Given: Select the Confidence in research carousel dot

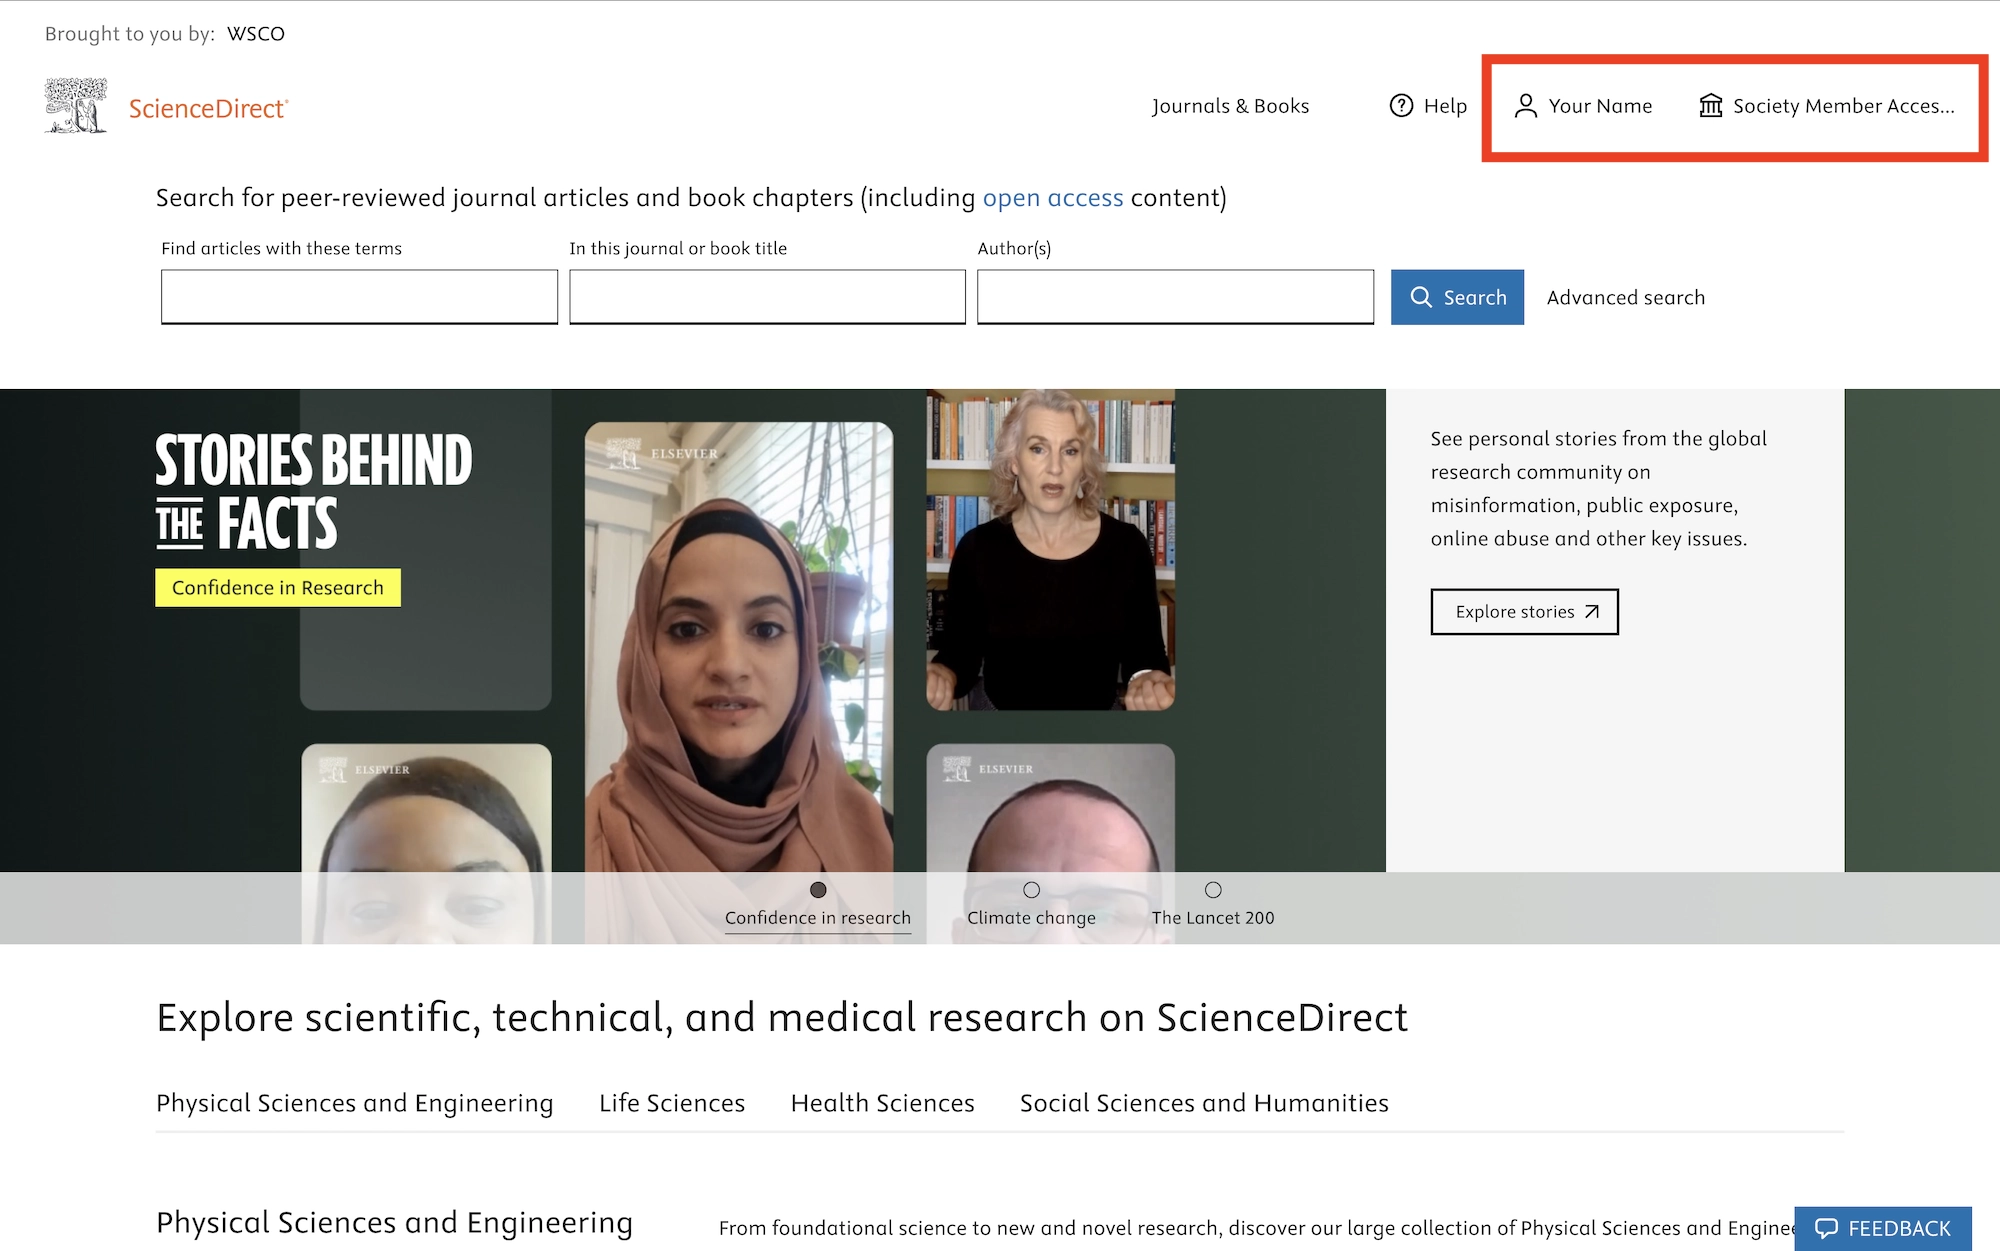Looking at the screenshot, I should point(818,890).
